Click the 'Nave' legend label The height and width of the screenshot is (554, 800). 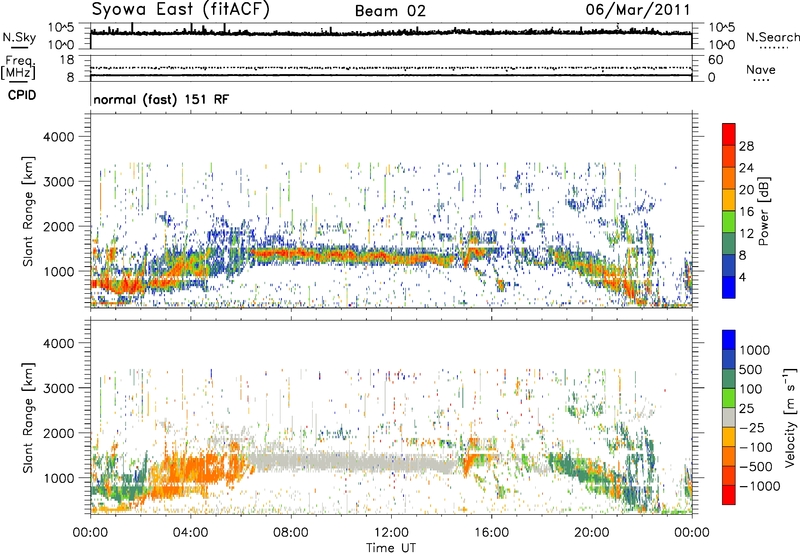click(x=760, y=70)
